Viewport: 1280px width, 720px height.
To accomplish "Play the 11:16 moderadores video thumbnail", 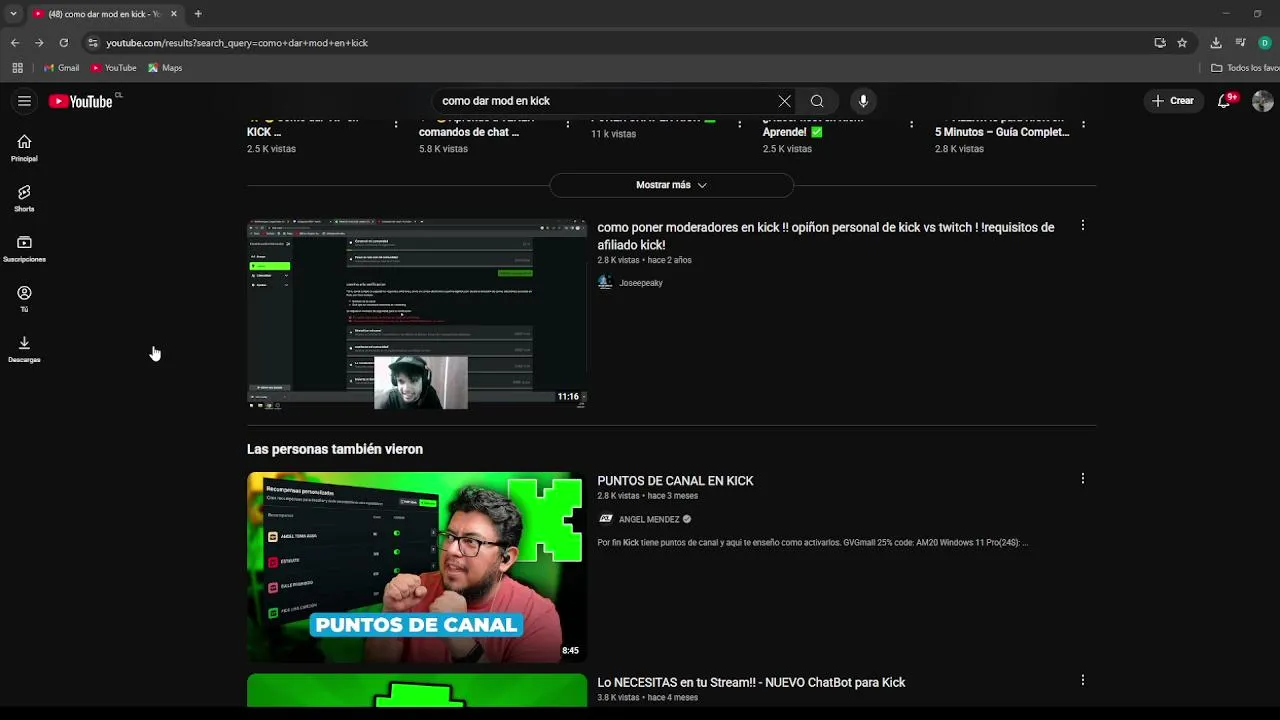I will click(417, 314).
